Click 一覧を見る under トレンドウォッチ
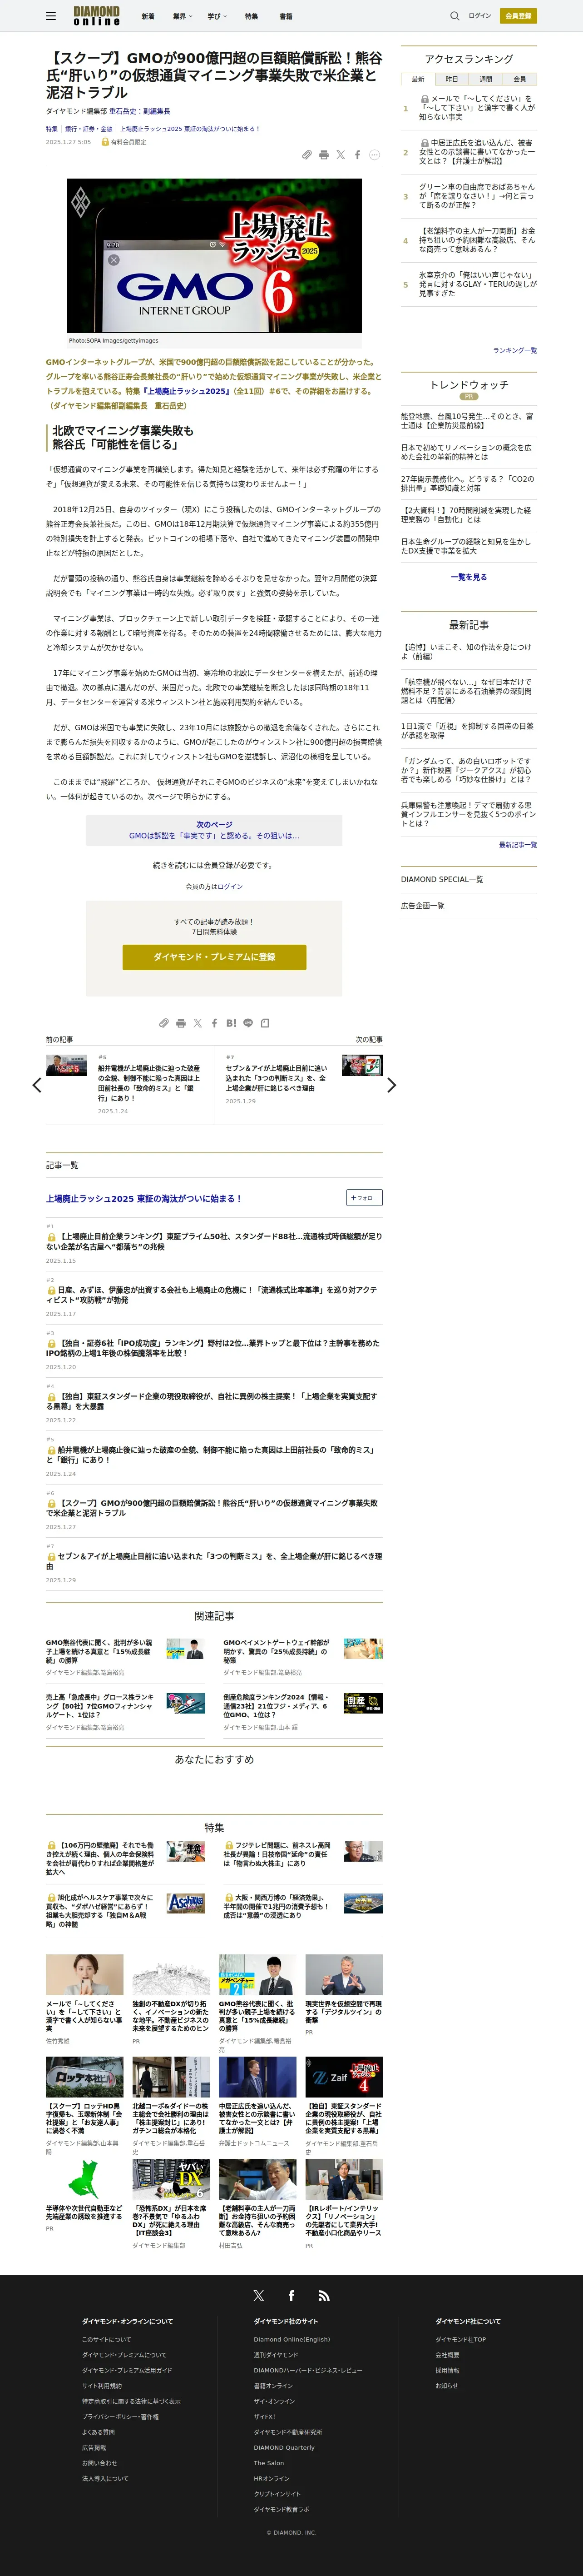This screenshot has height=2576, width=583. click(x=469, y=577)
